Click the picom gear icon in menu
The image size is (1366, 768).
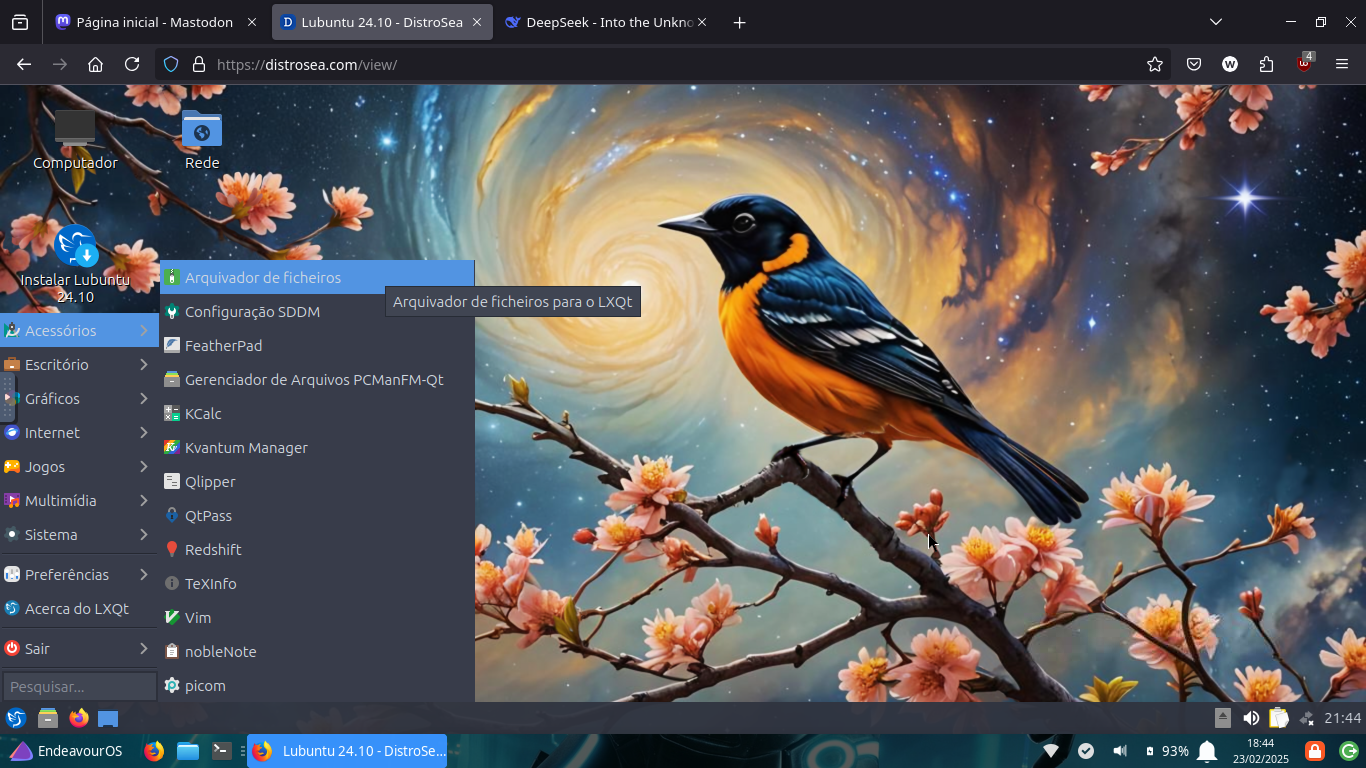(x=172, y=686)
